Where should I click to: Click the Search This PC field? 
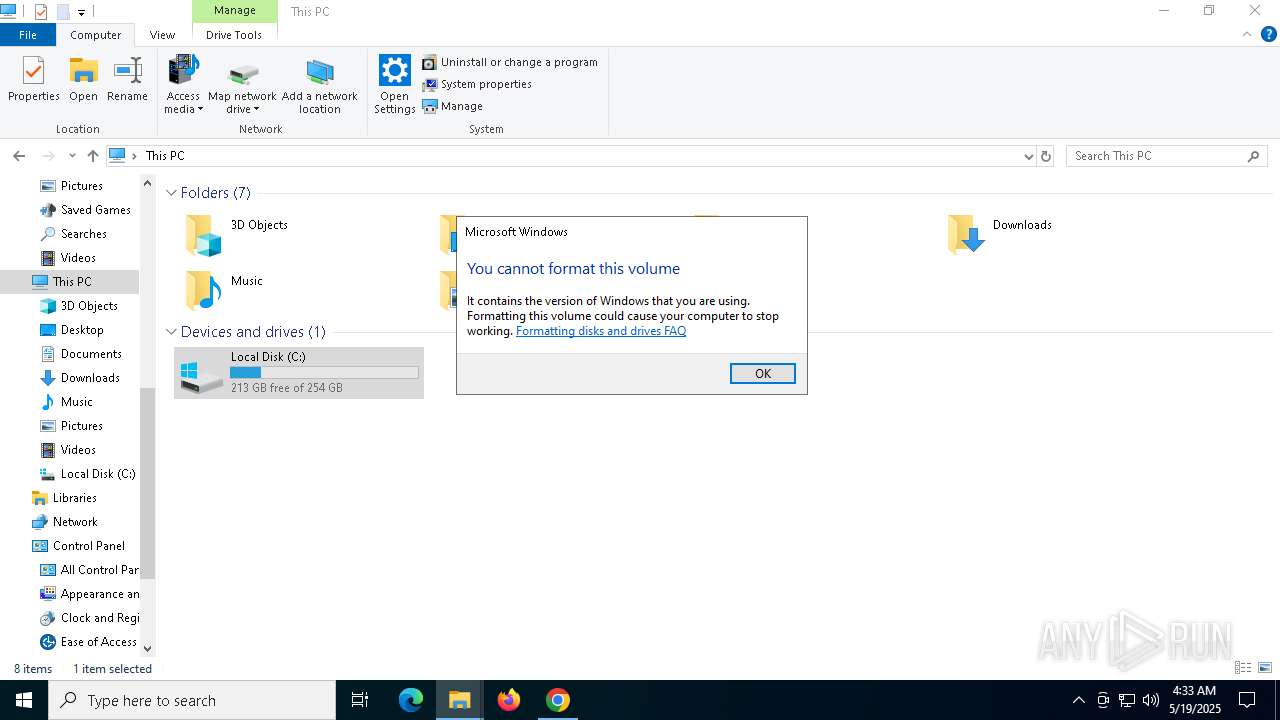pyautogui.click(x=1166, y=156)
